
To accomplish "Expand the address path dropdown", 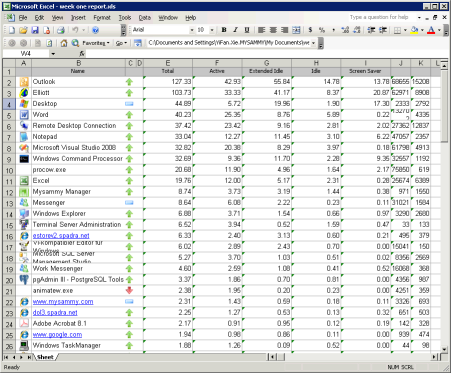I will (x=313, y=43).
